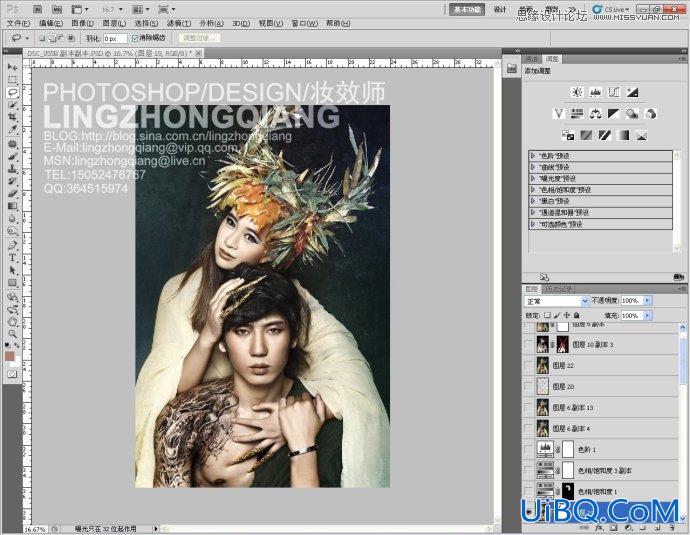Add a Curves adjustment
Screen dimensions: 690x535
click(x=614, y=92)
